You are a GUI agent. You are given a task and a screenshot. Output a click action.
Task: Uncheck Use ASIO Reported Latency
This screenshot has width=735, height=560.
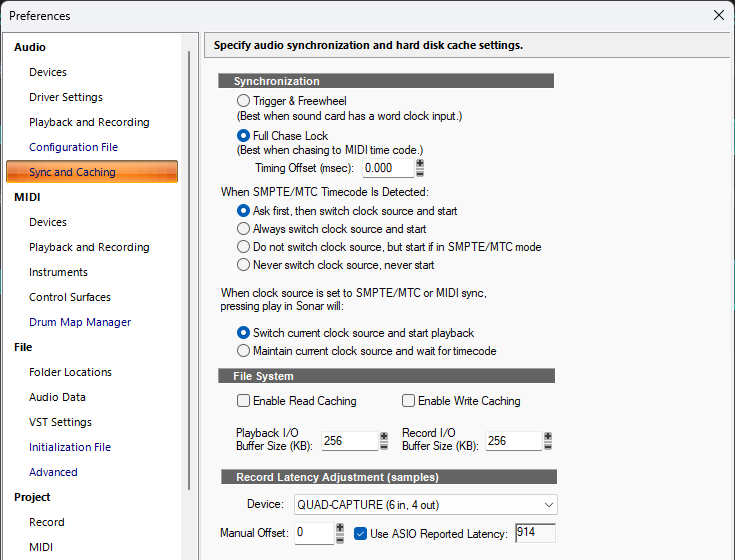360,533
